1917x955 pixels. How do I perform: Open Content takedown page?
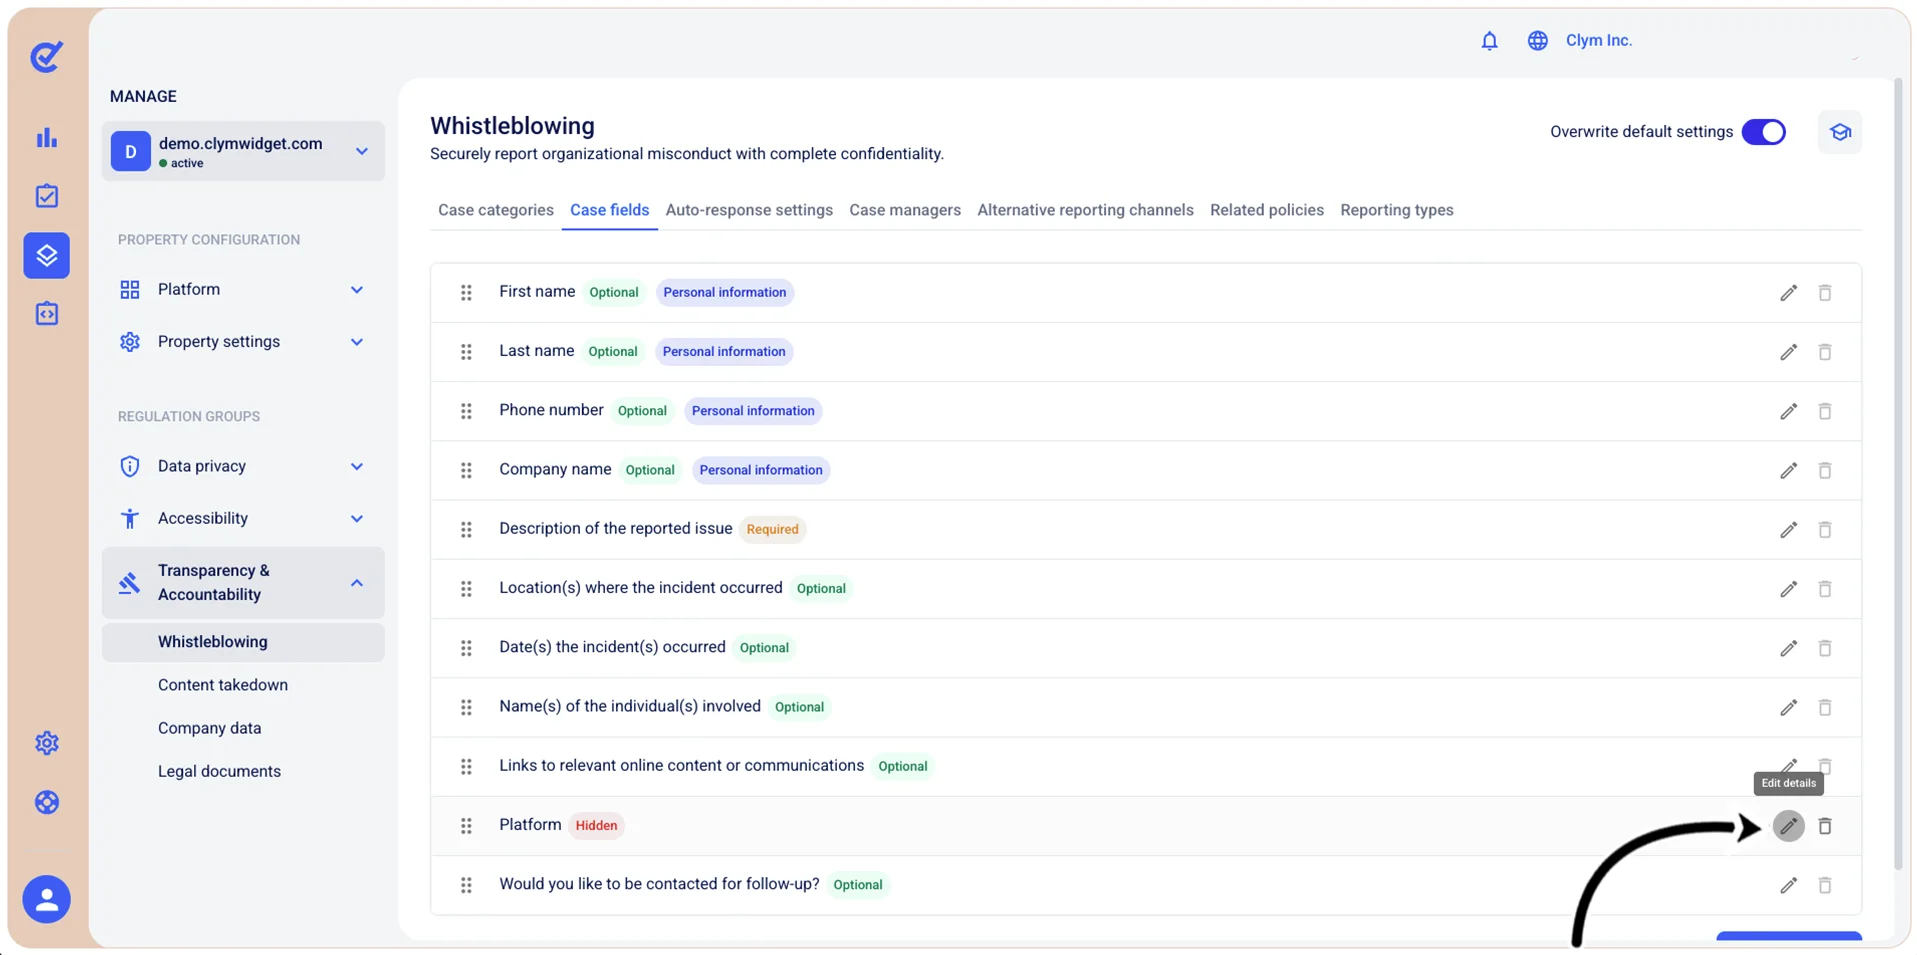[223, 685]
